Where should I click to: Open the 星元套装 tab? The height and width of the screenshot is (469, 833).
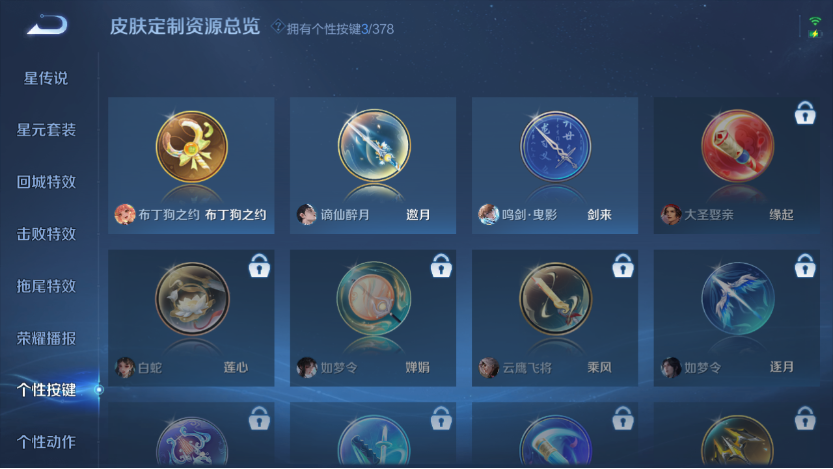click(46, 130)
